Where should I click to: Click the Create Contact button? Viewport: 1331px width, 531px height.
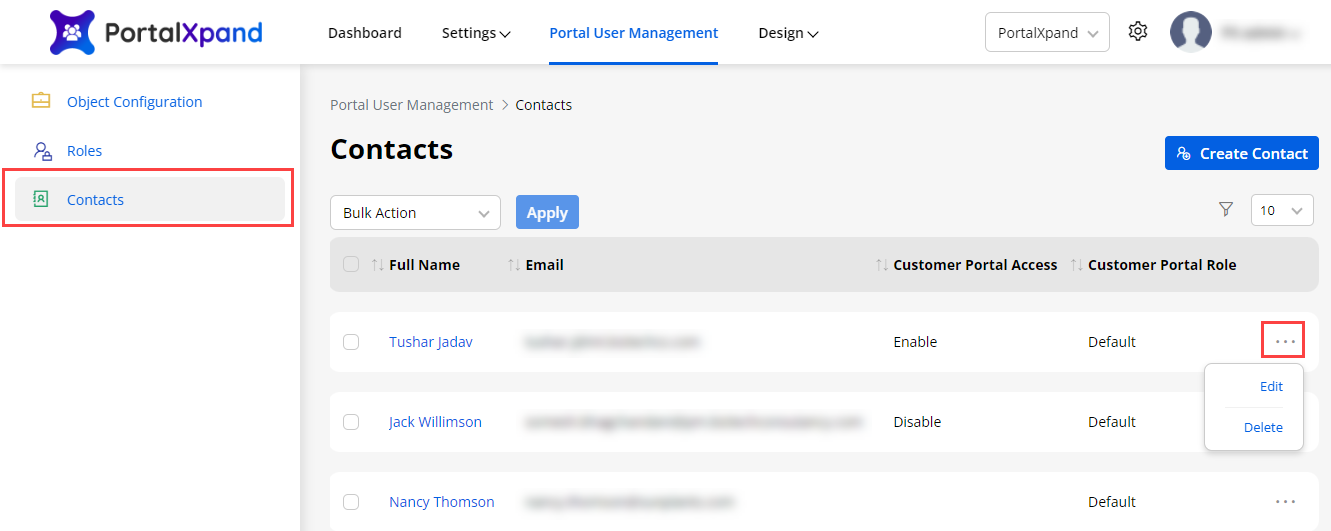point(1241,153)
